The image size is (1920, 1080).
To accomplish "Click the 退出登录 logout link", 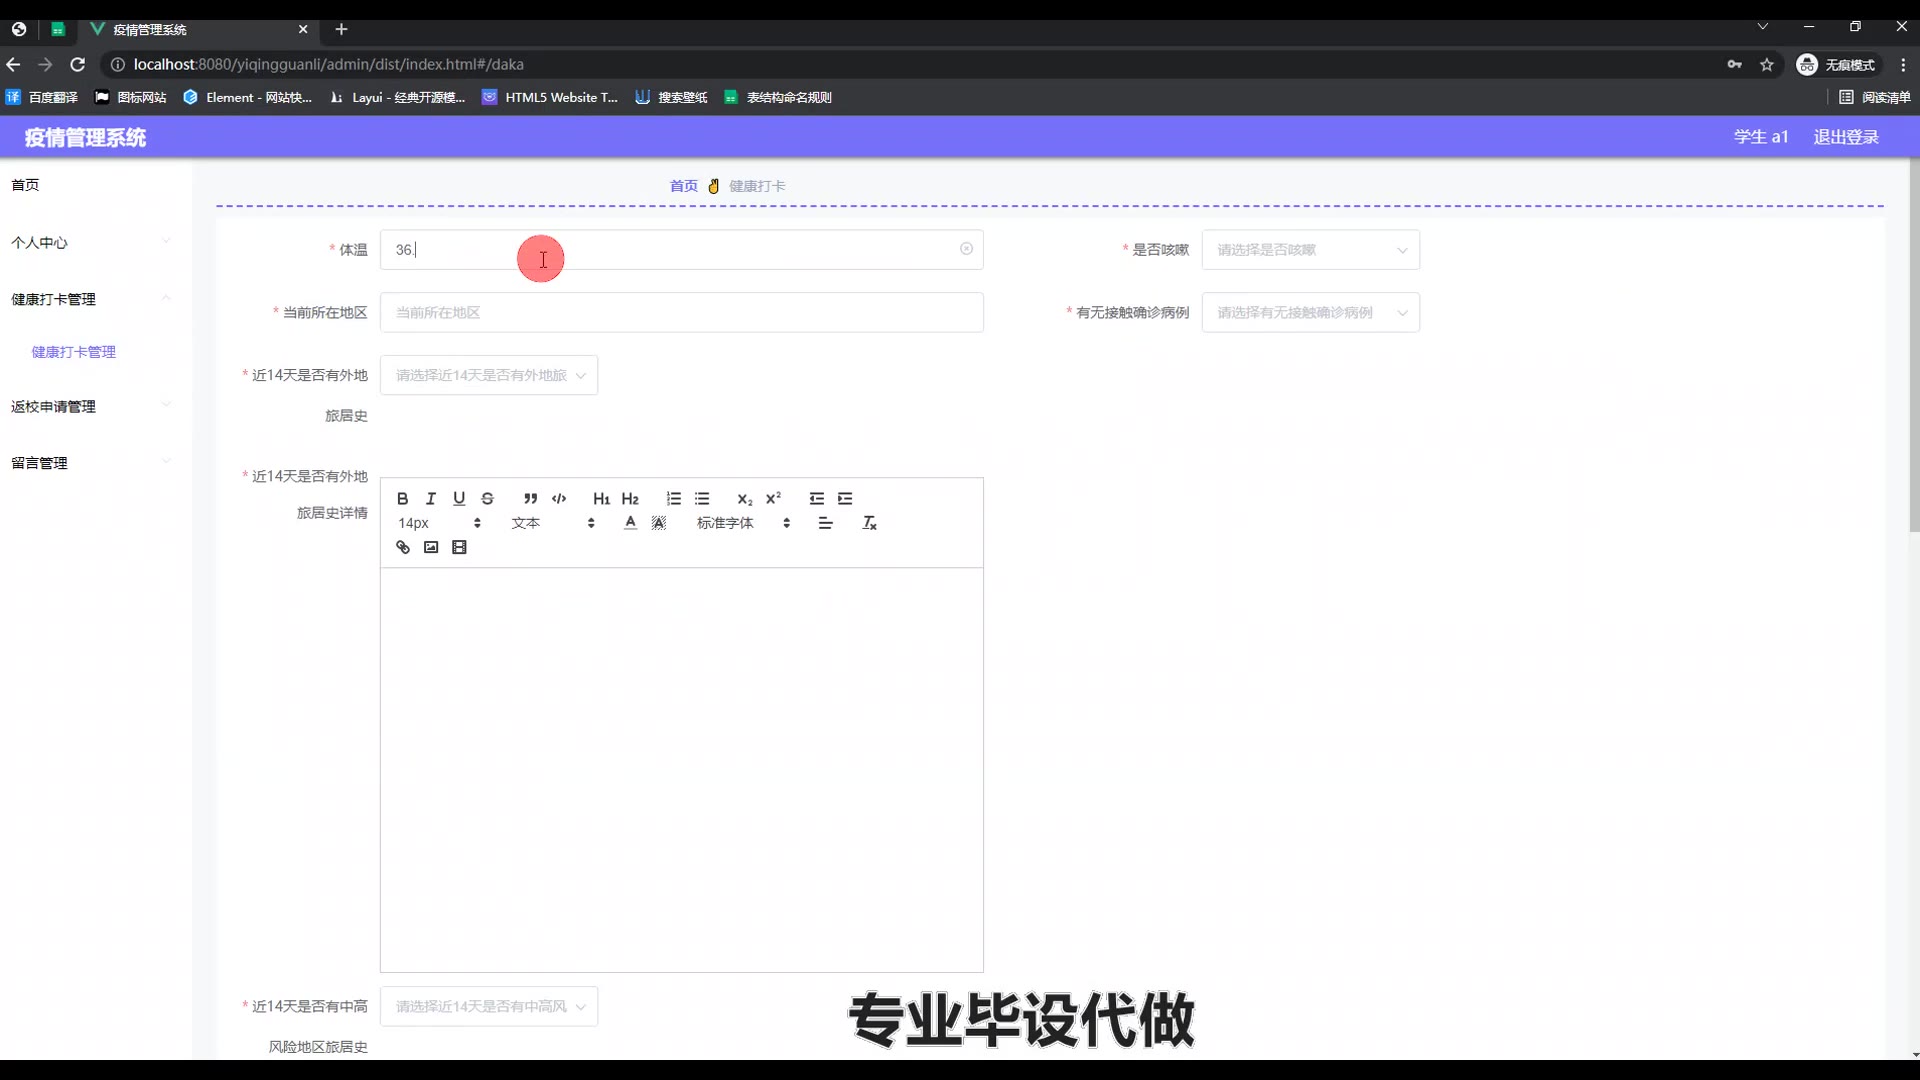I will 1846,137.
